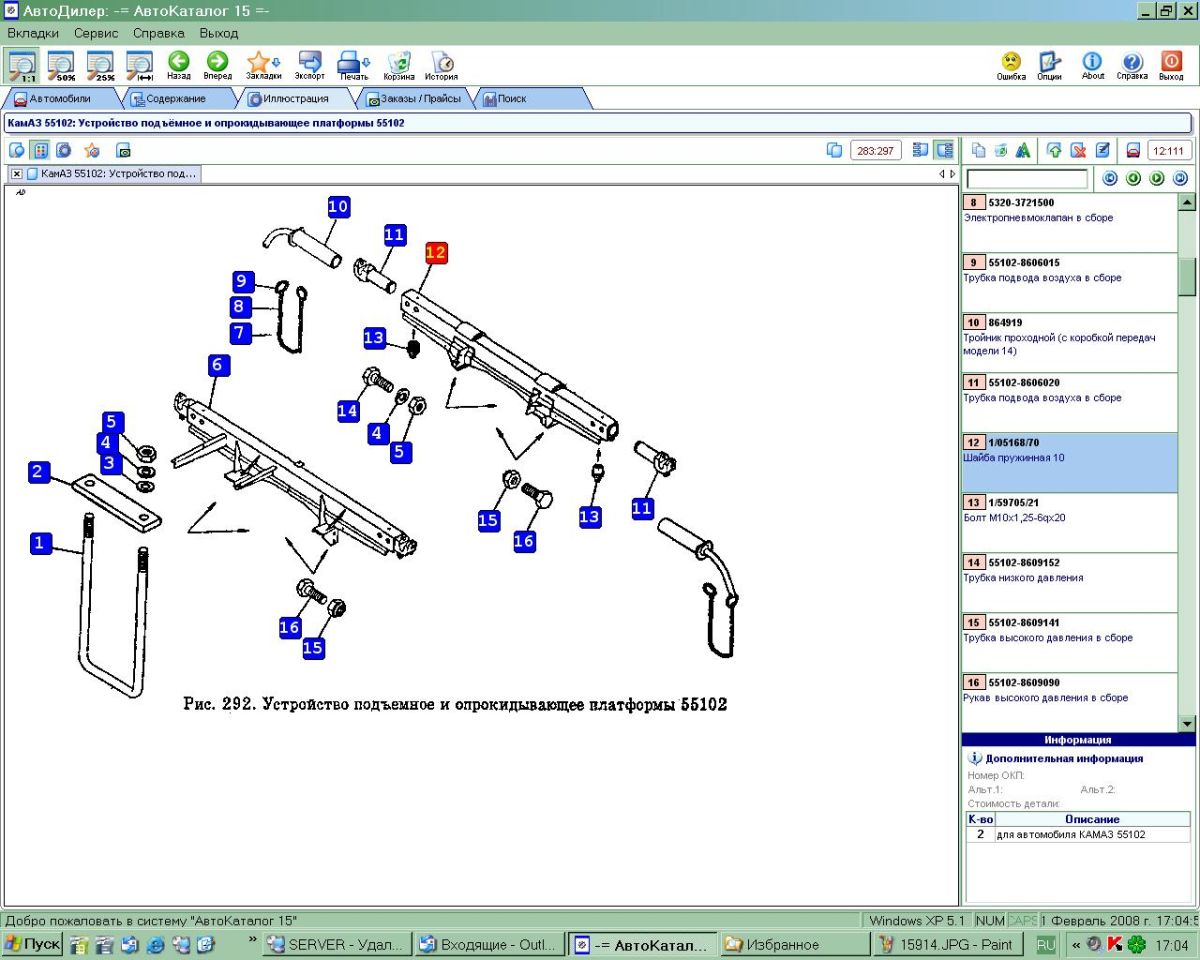Click the red car icon in parts toolbar
1200x960 pixels.
pyautogui.click(x=1134, y=150)
